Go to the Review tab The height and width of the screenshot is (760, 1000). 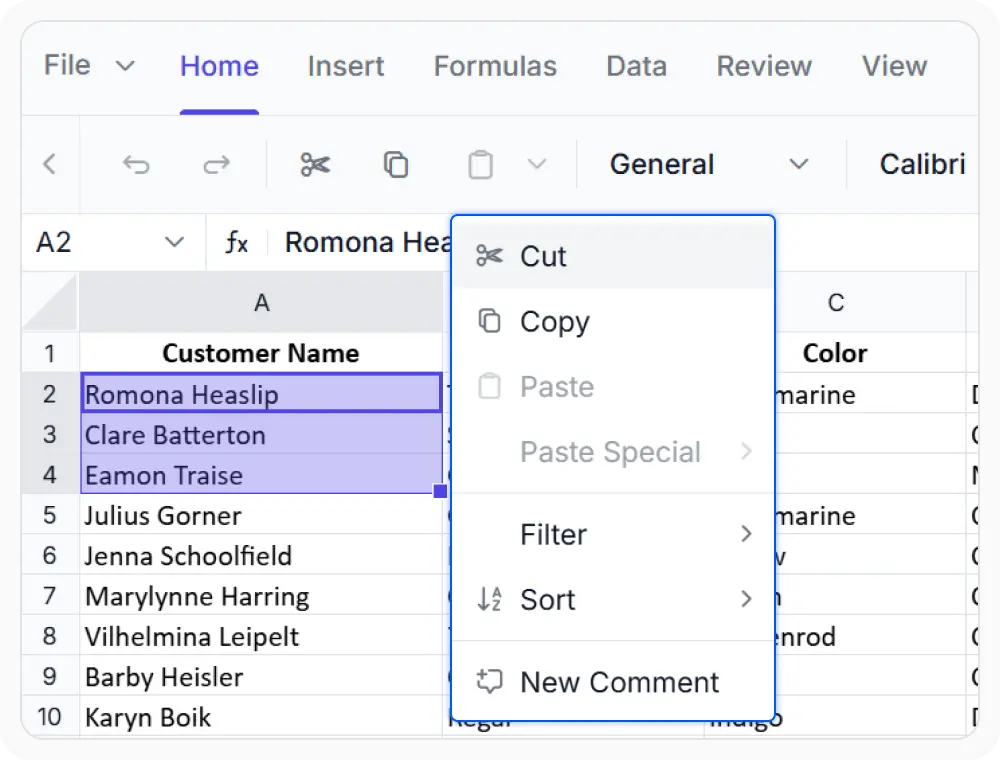[x=764, y=66]
